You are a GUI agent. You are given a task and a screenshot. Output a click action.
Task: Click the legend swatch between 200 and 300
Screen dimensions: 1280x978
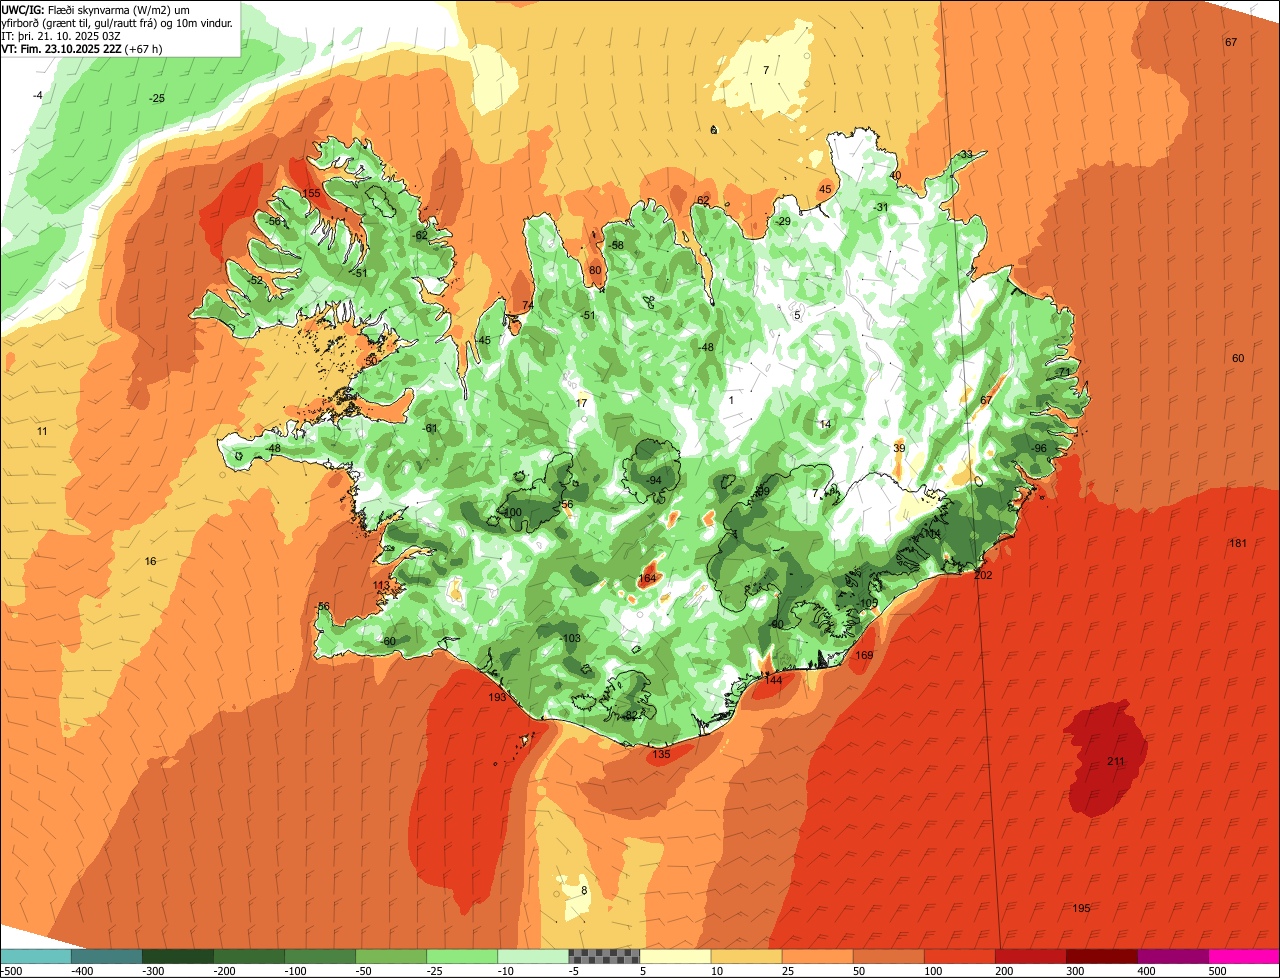[x=1030, y=956]
